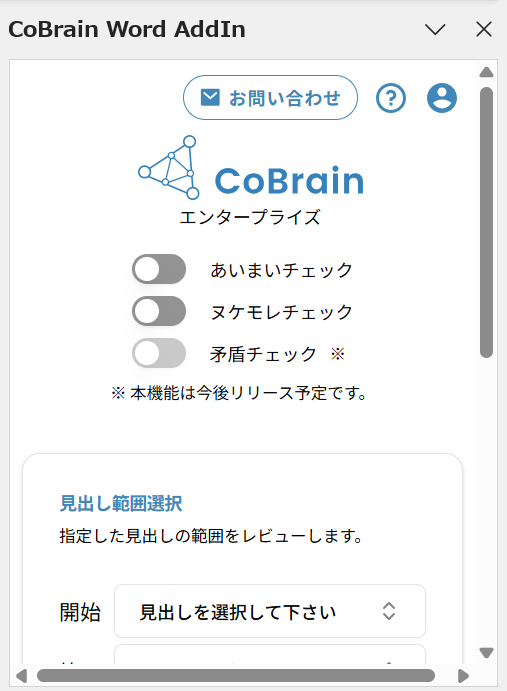
Task: Click the 見出し範囲選択 section heading
Action: point(121,503)
